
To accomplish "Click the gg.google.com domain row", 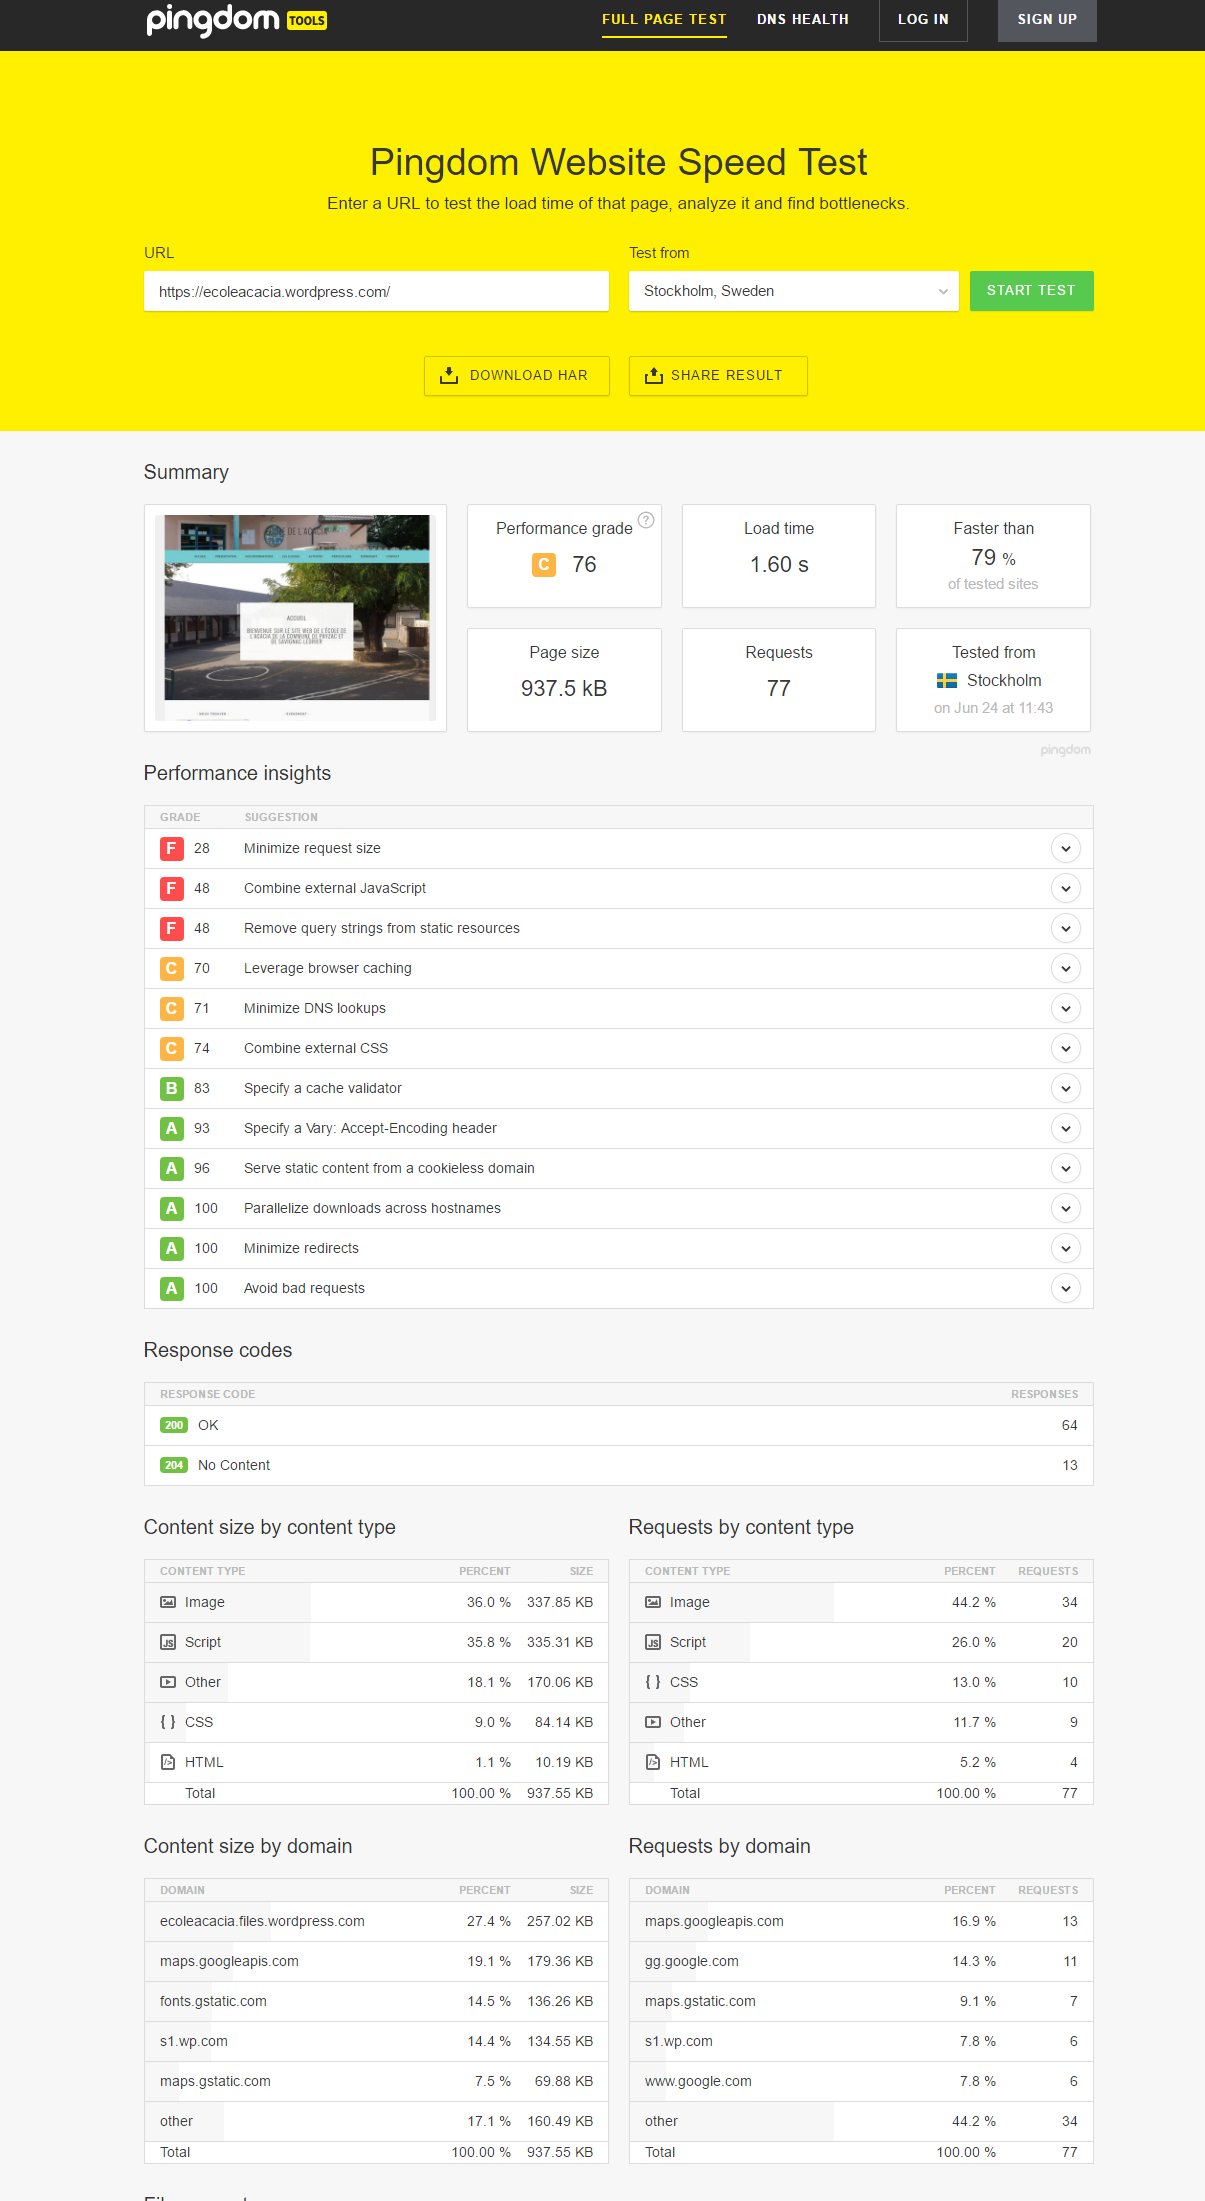I will pyautogui.click(x=861, y=1961).
